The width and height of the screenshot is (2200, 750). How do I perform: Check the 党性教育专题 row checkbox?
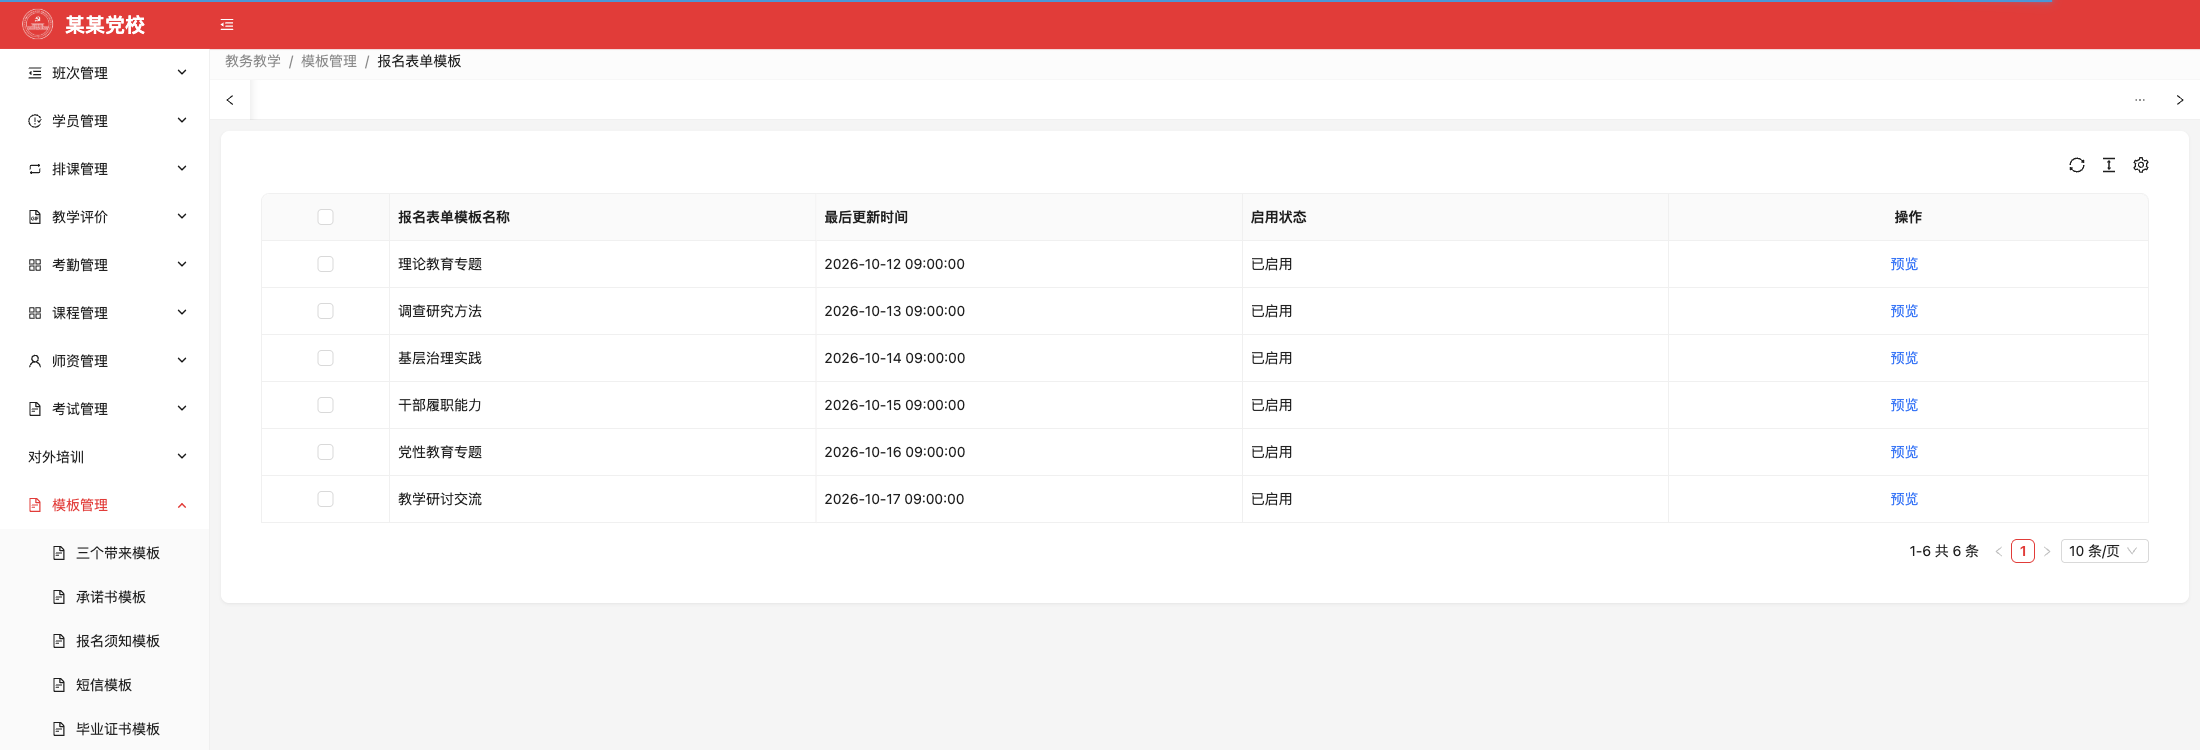pyautogui.click(x=325, y=452)
